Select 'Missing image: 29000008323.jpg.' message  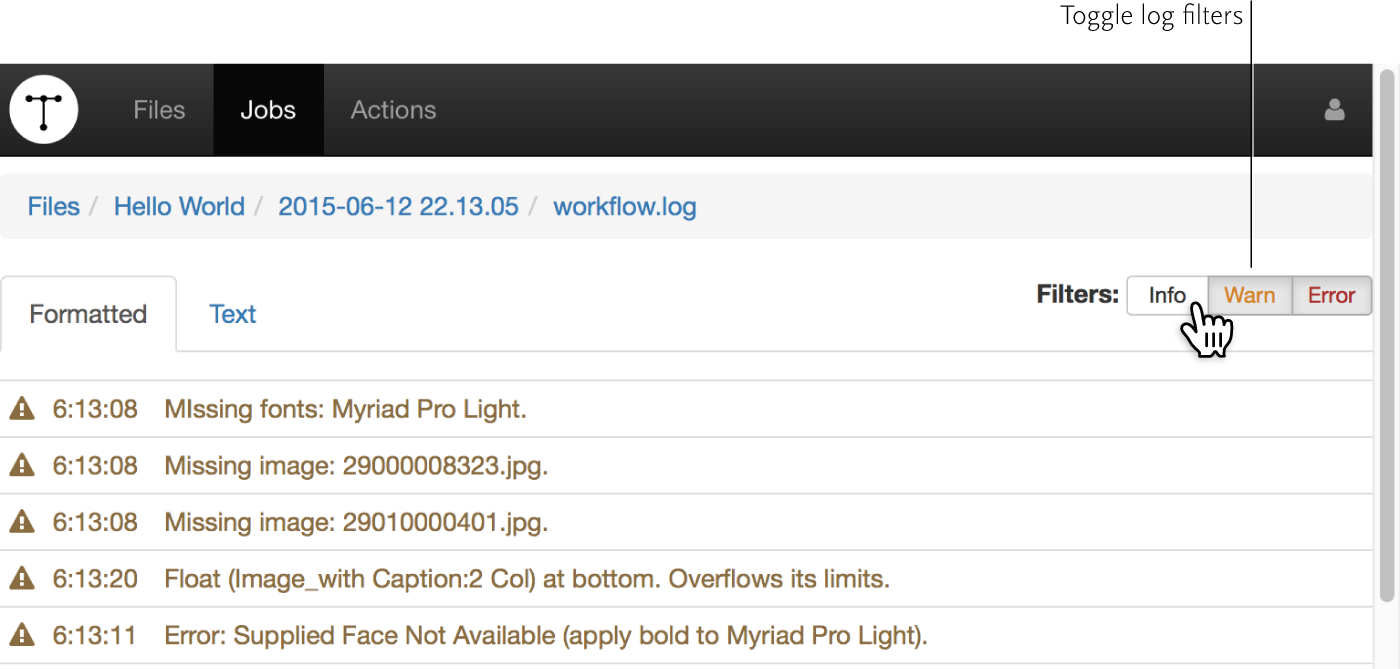pyautogui.click(x=357, y=465)
